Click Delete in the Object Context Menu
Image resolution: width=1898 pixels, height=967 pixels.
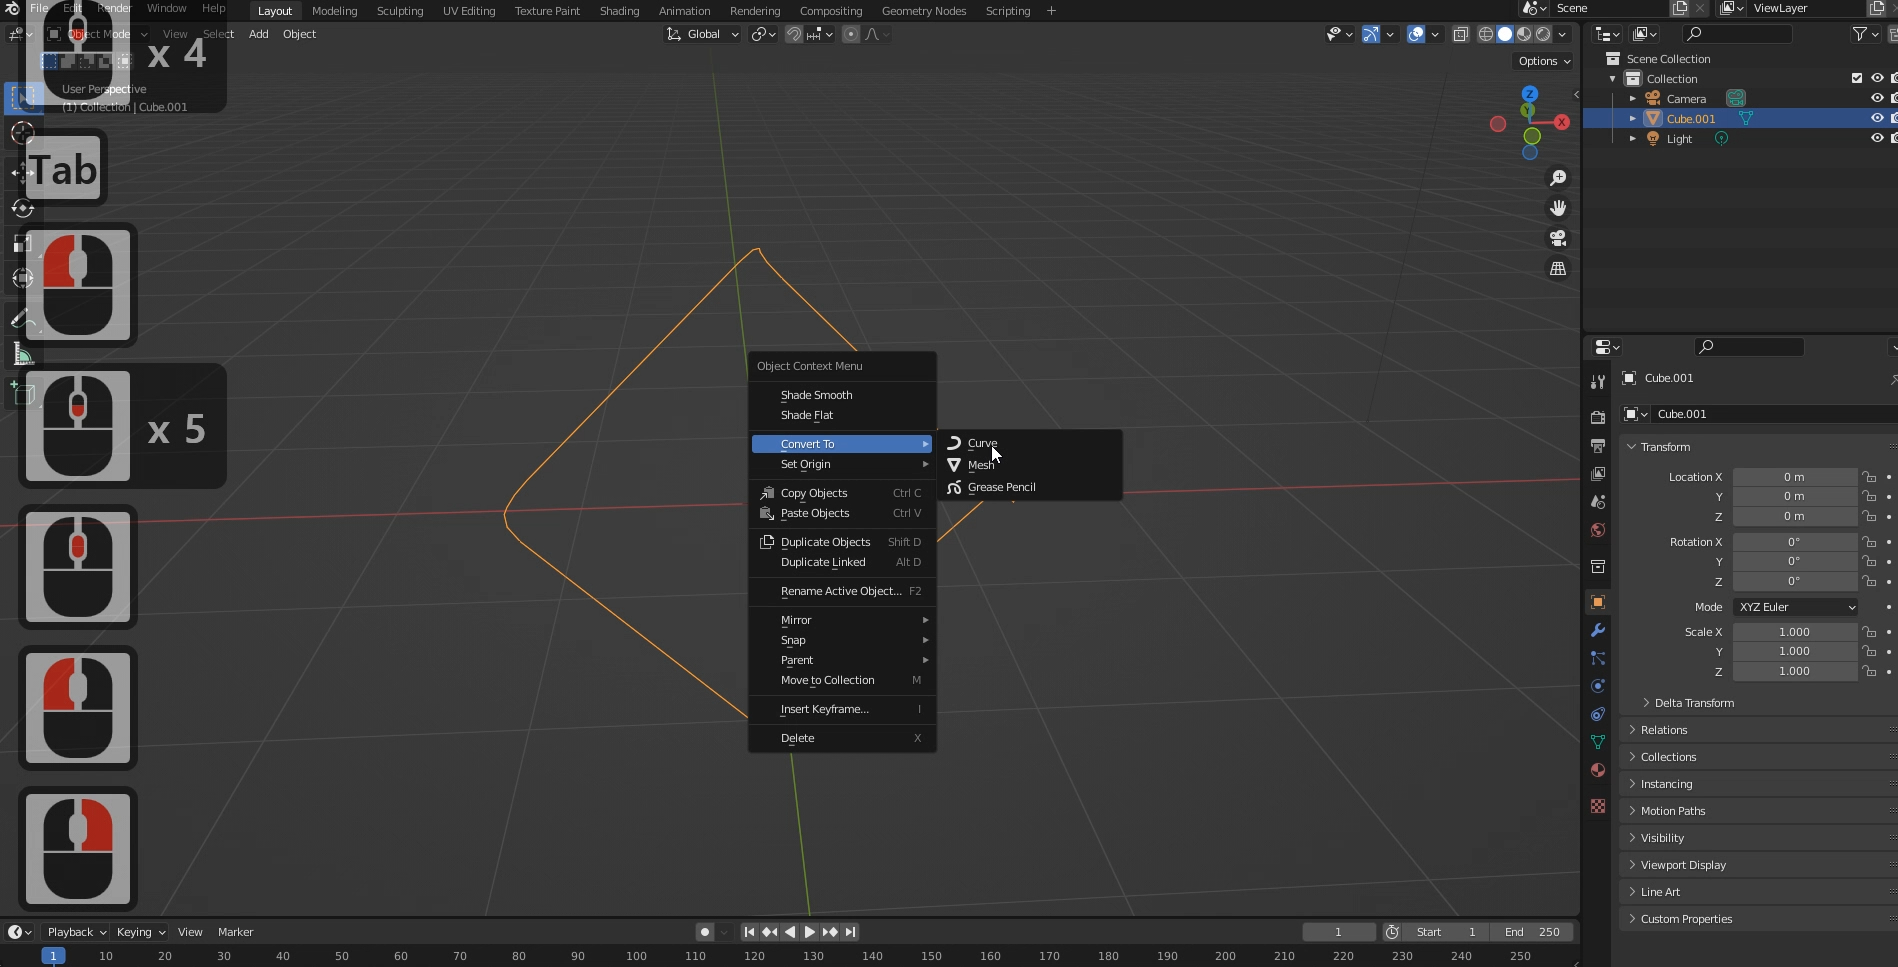point(842,738)
